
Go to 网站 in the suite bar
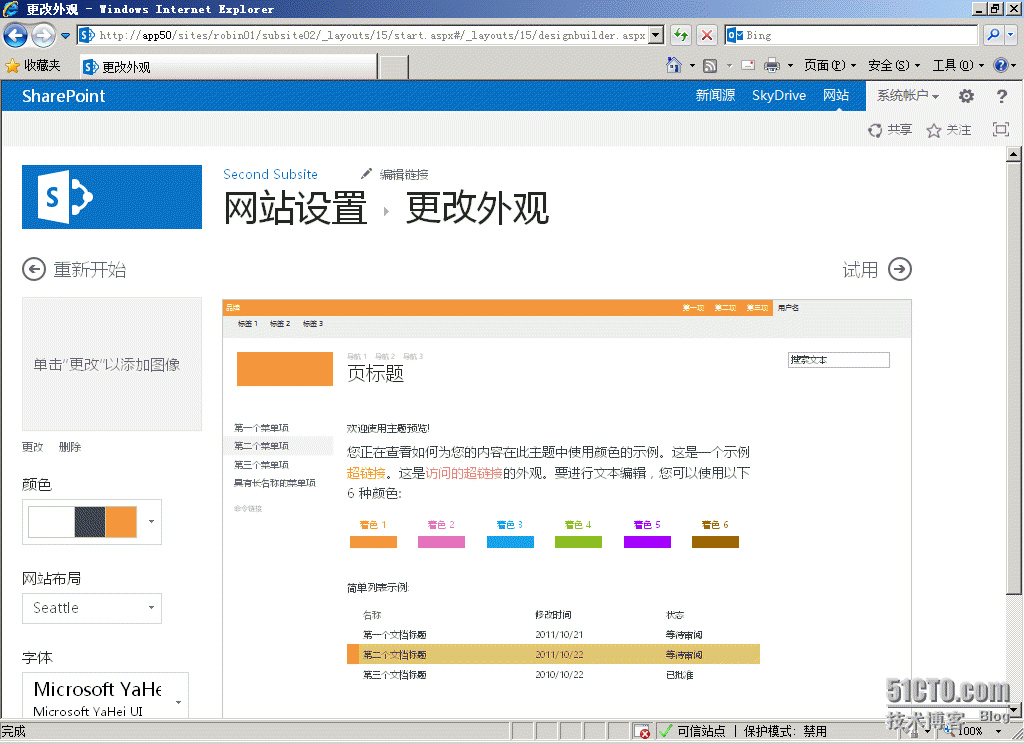836,95
